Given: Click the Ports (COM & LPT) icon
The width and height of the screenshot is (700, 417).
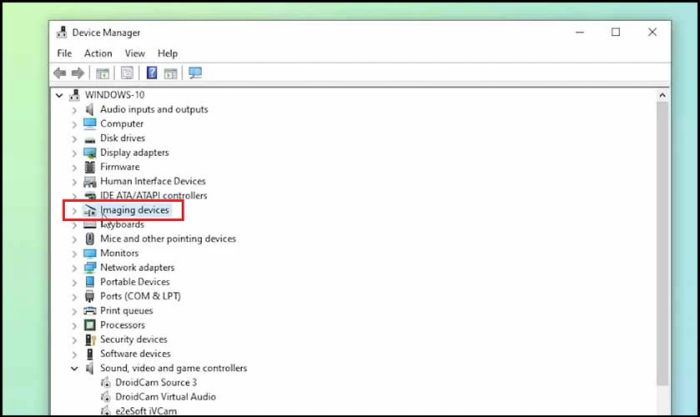Looking at the screenshot, I should (x=90, y=296).
